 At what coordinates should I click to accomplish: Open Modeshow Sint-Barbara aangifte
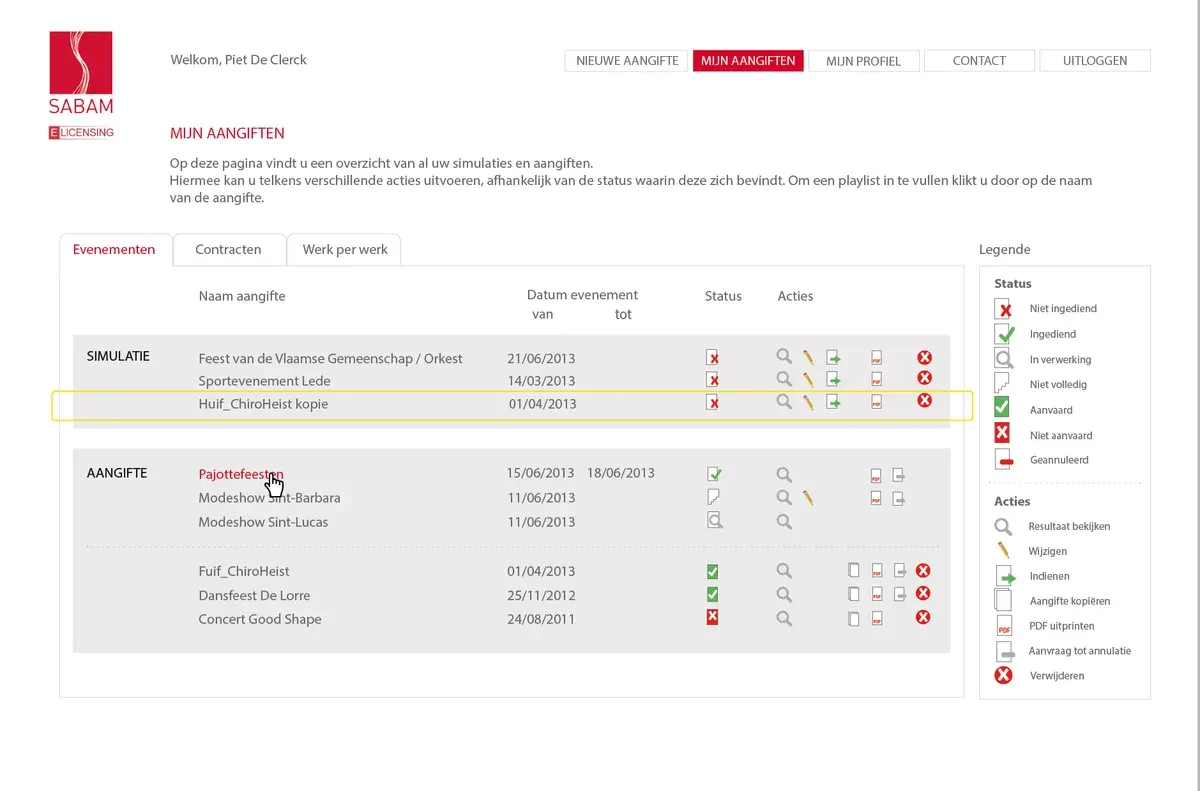(x=269, y=497)
